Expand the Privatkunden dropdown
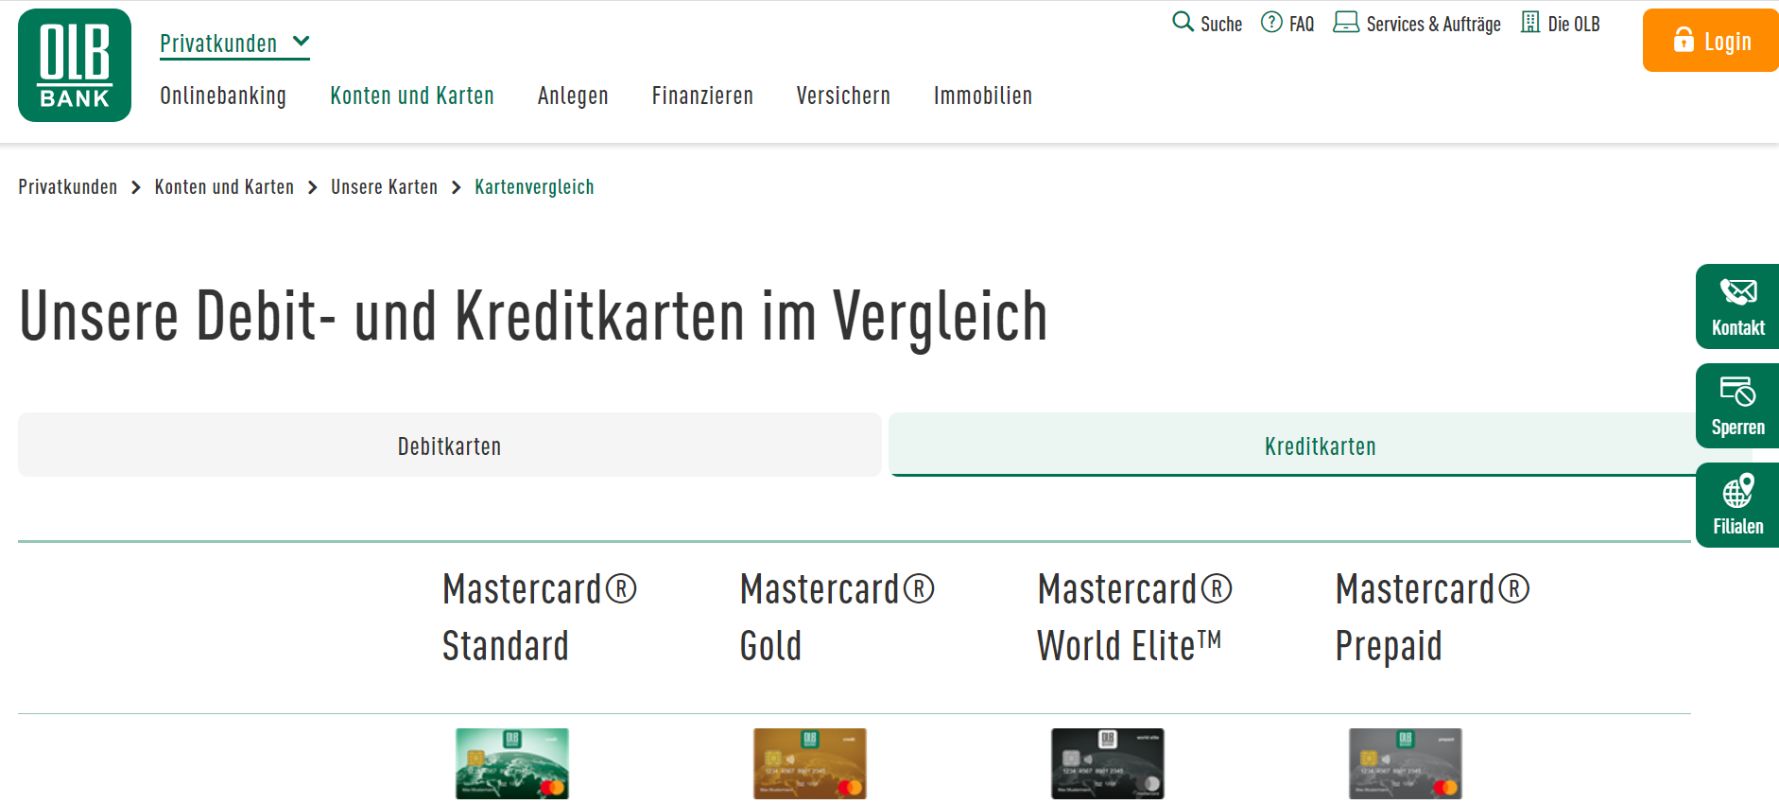Image resolution: width=1779 pixels, height=804 pixels. tap(235, 43)
